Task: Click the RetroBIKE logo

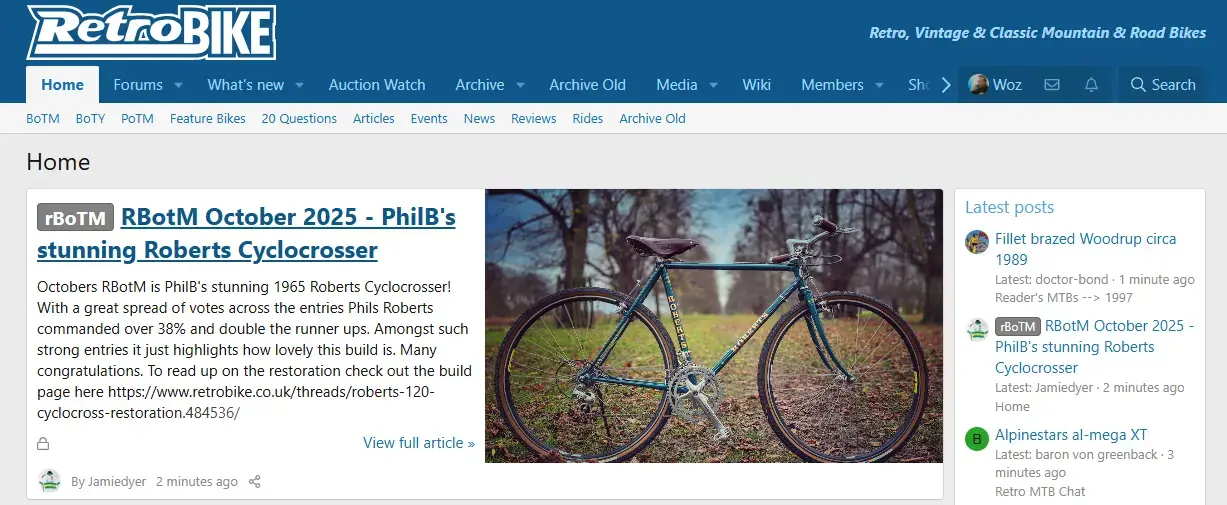Action: point(151,32)
